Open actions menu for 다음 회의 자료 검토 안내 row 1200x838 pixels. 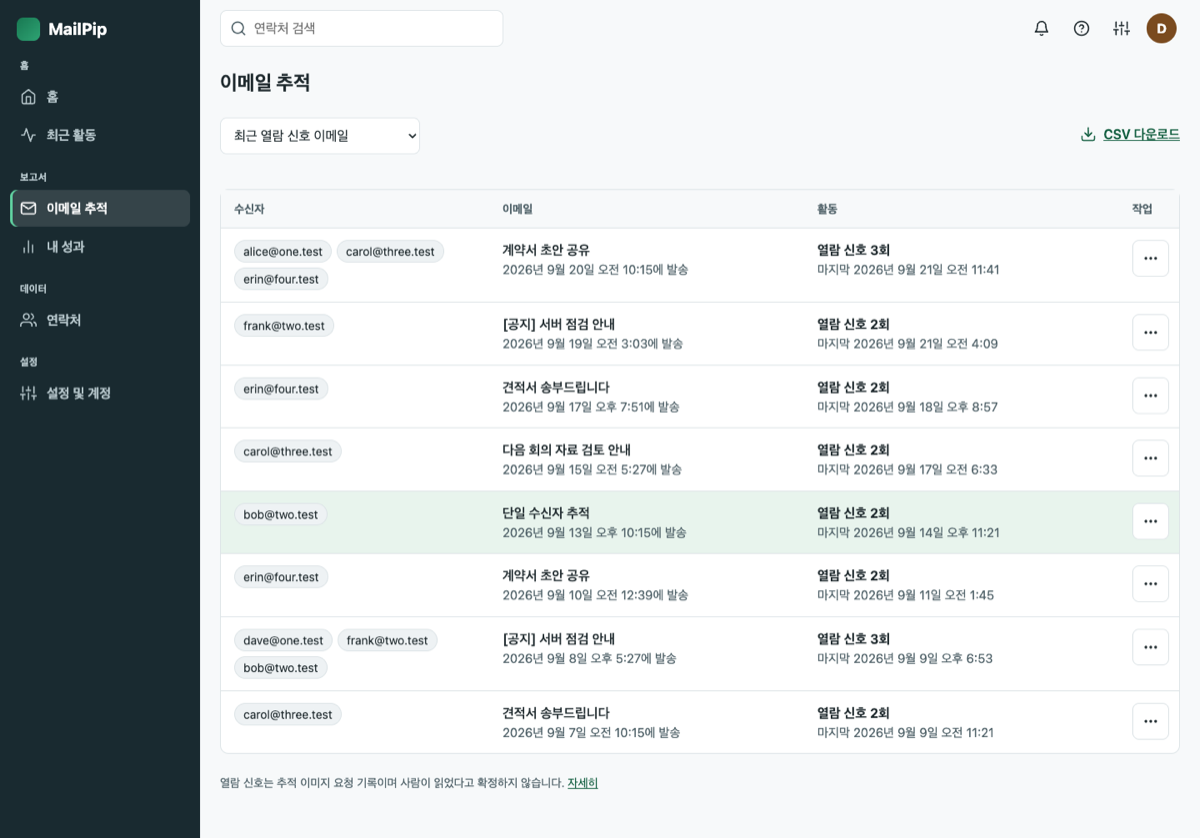(x=1150, y=458)
